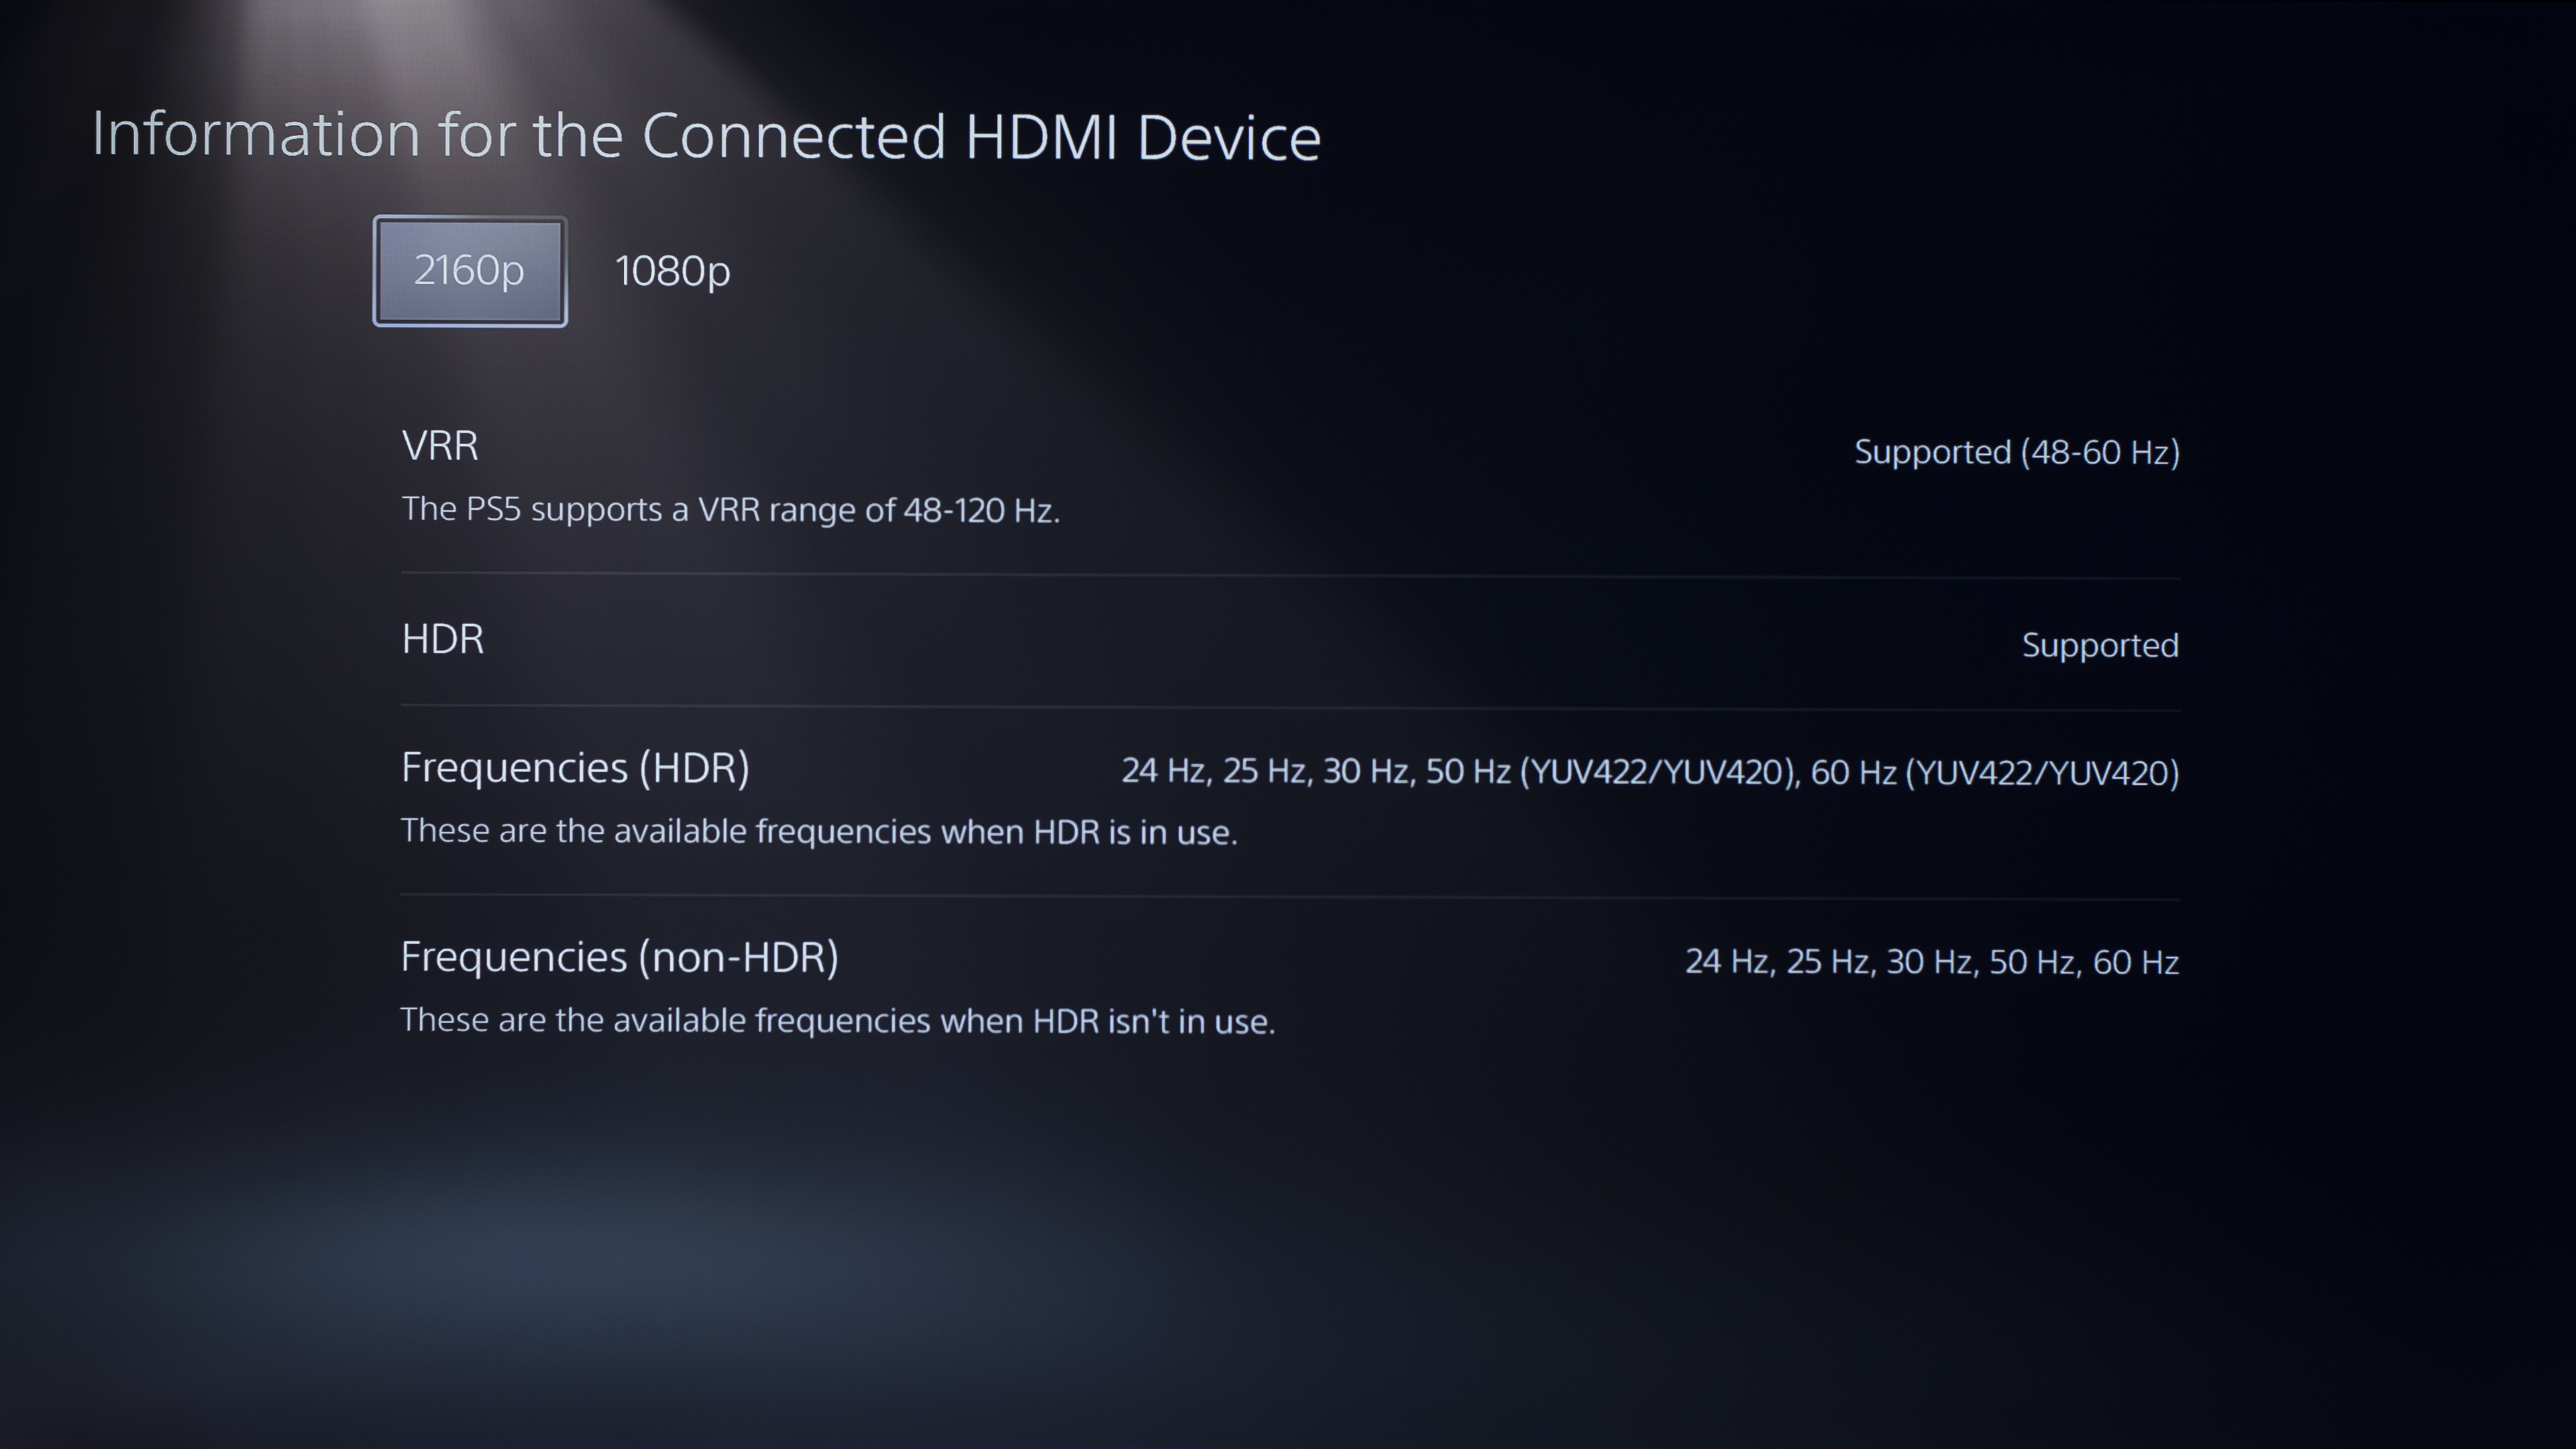Click 25 Hz in the non-HDR frequencies list
The image size is (2576, 1449).
coord(1828,961)
